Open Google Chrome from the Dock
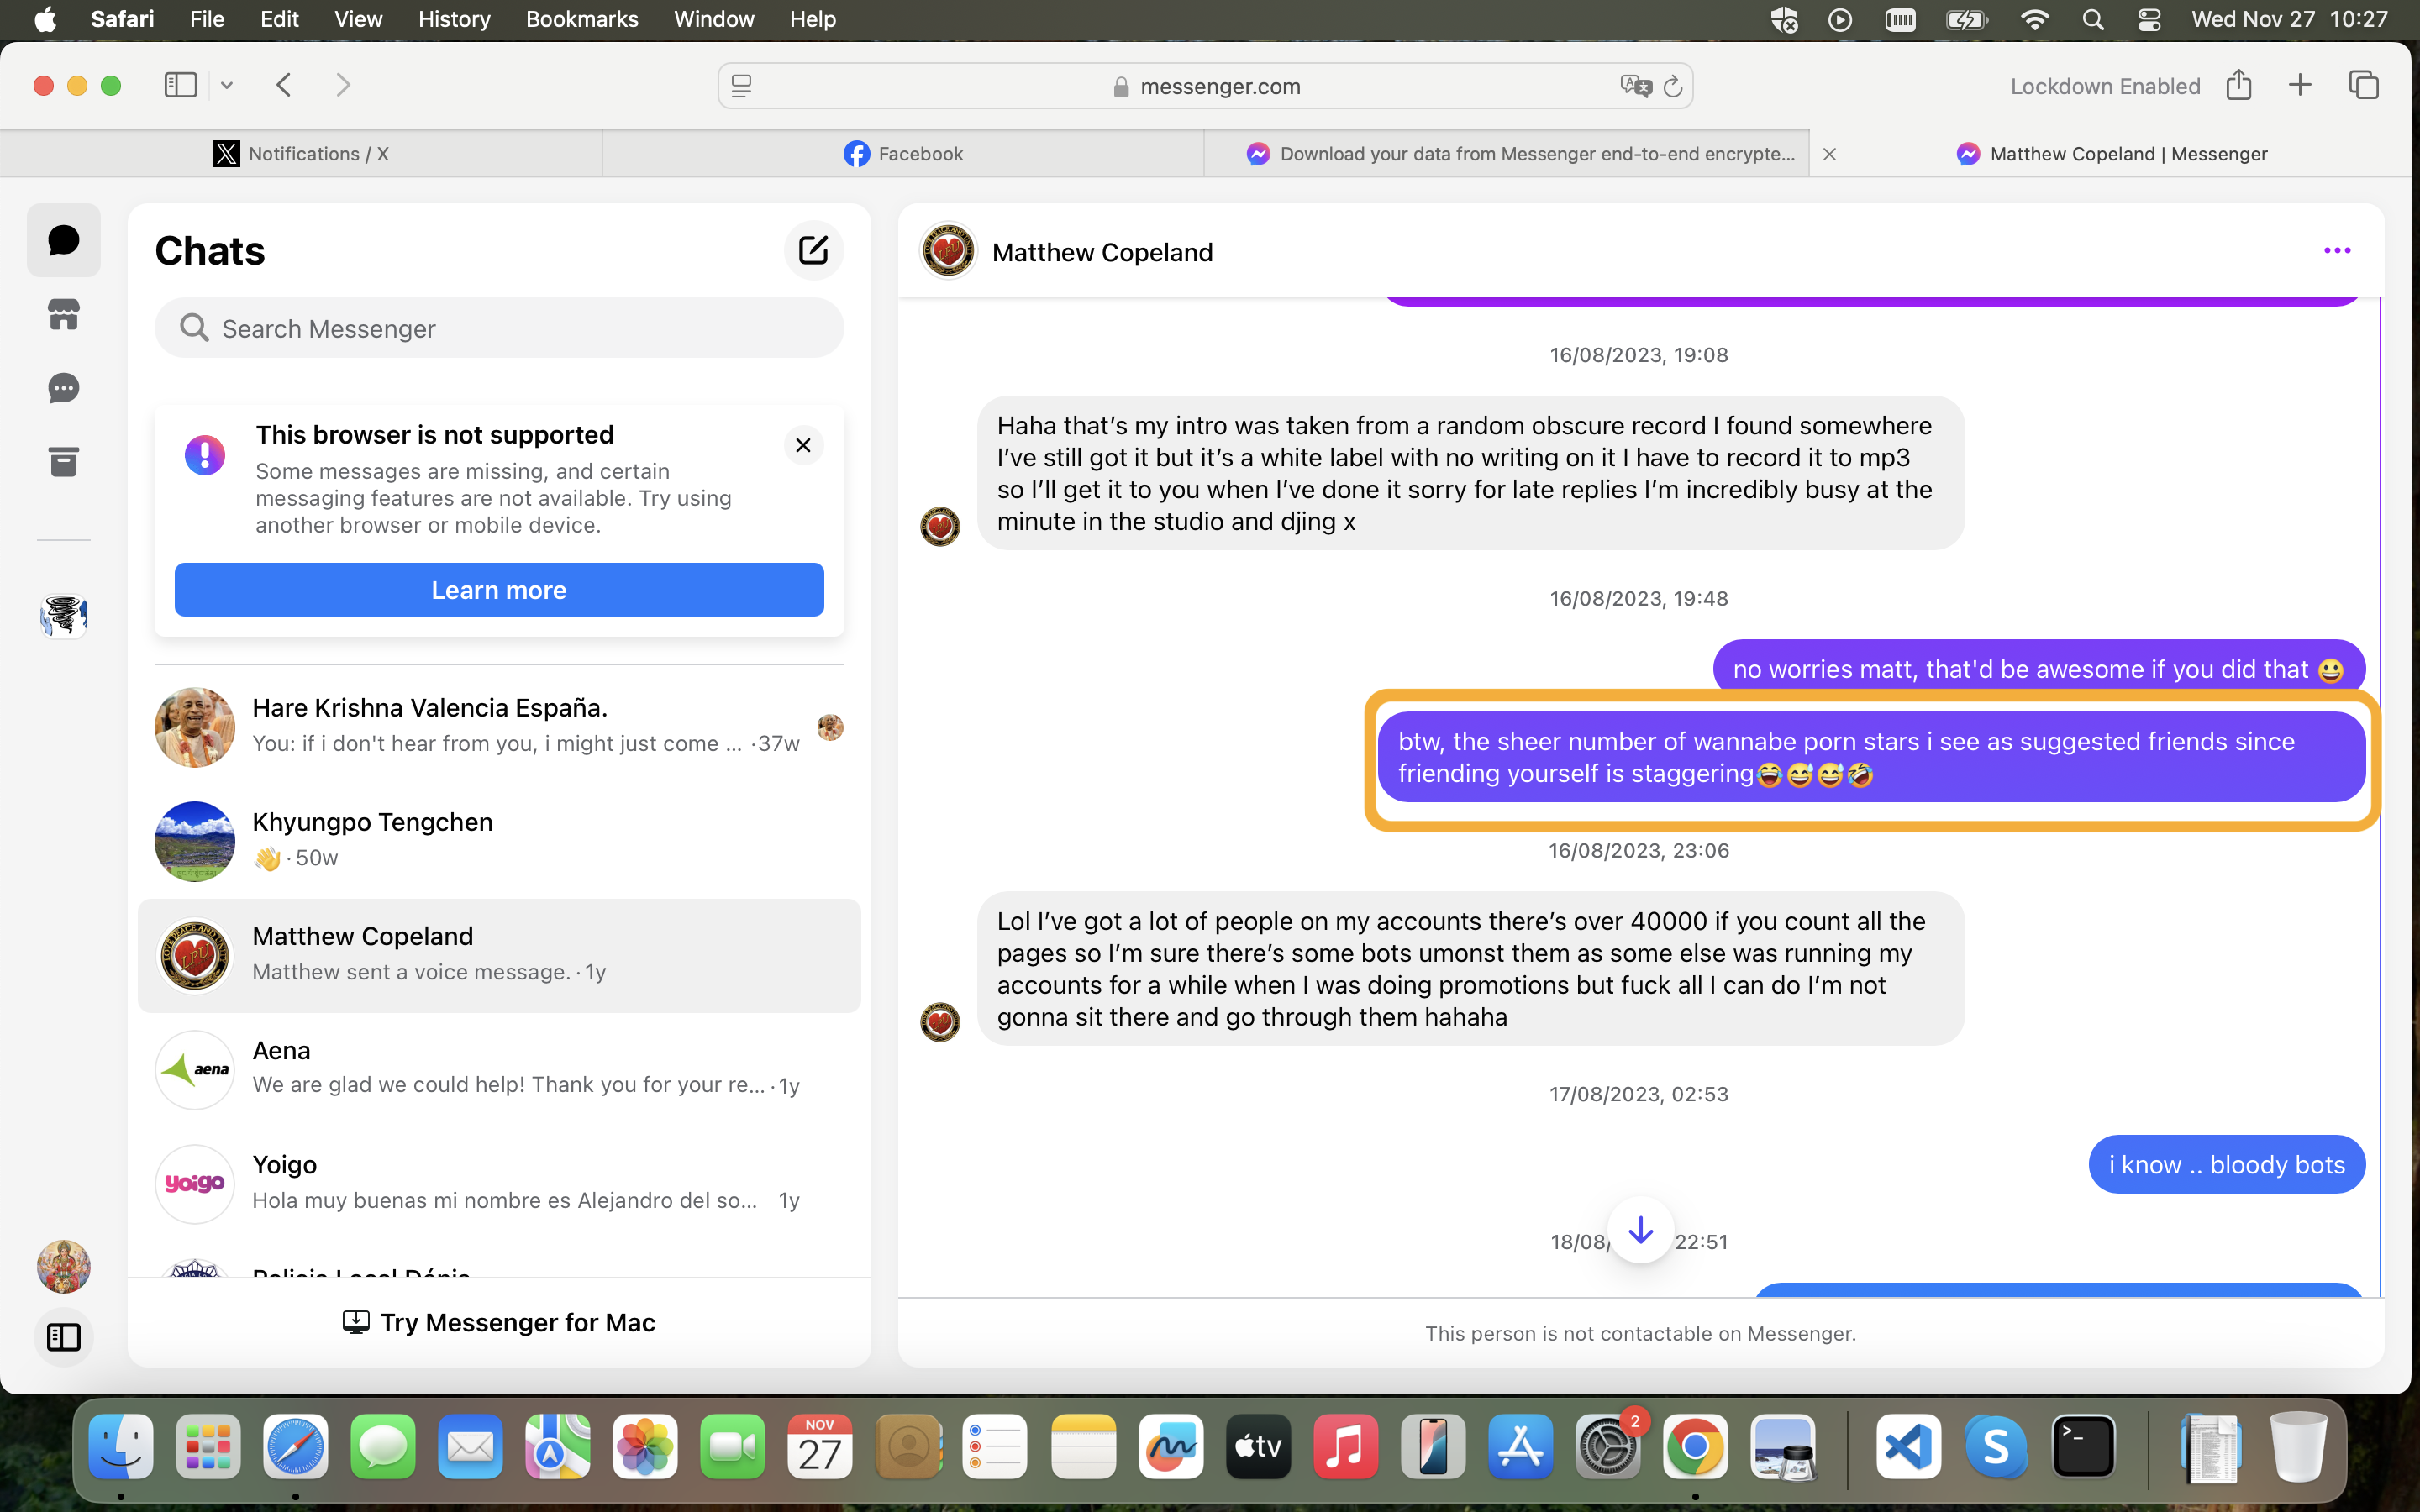The height and width of the screenshot is (1512, 2420). coord(1695,1446)
